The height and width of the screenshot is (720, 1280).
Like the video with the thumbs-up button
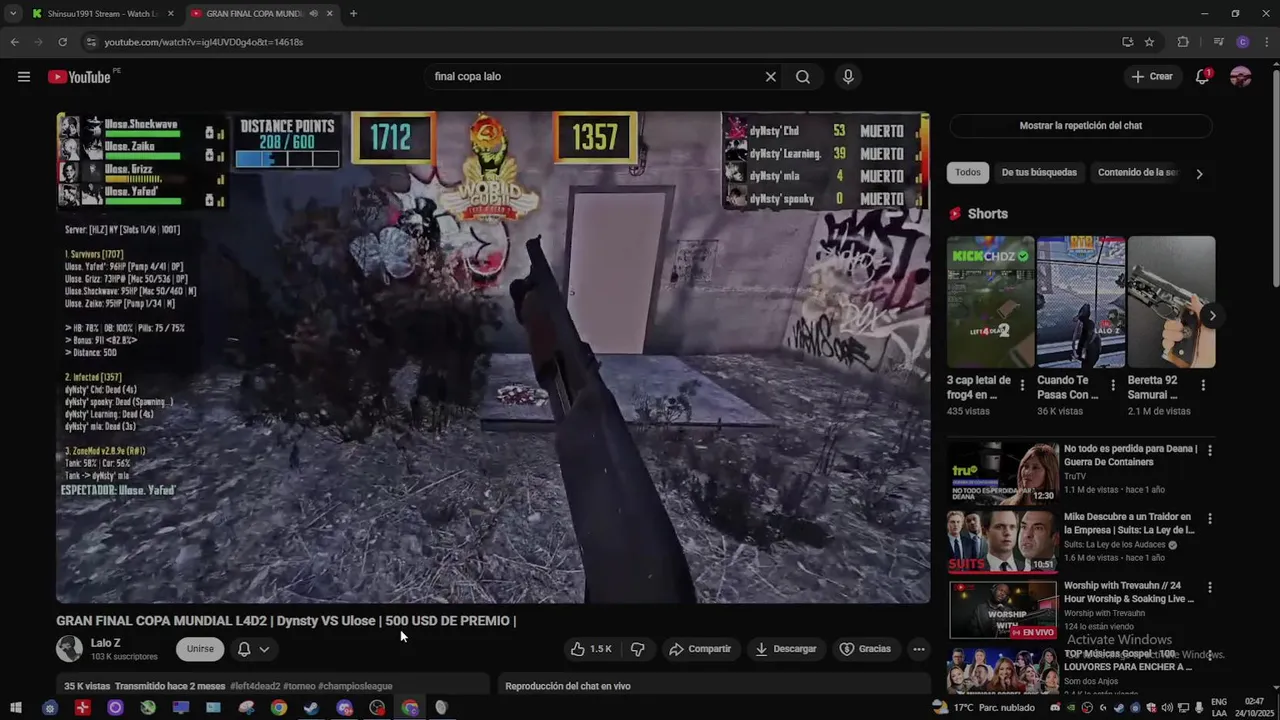(x=591, y=649)
